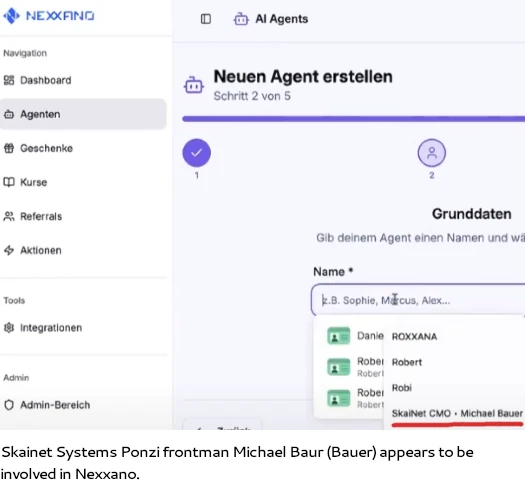The height and width of the screenshot is (484, 525).
Task: Click the Integrationen gear icon
Action: click(9, 328)
